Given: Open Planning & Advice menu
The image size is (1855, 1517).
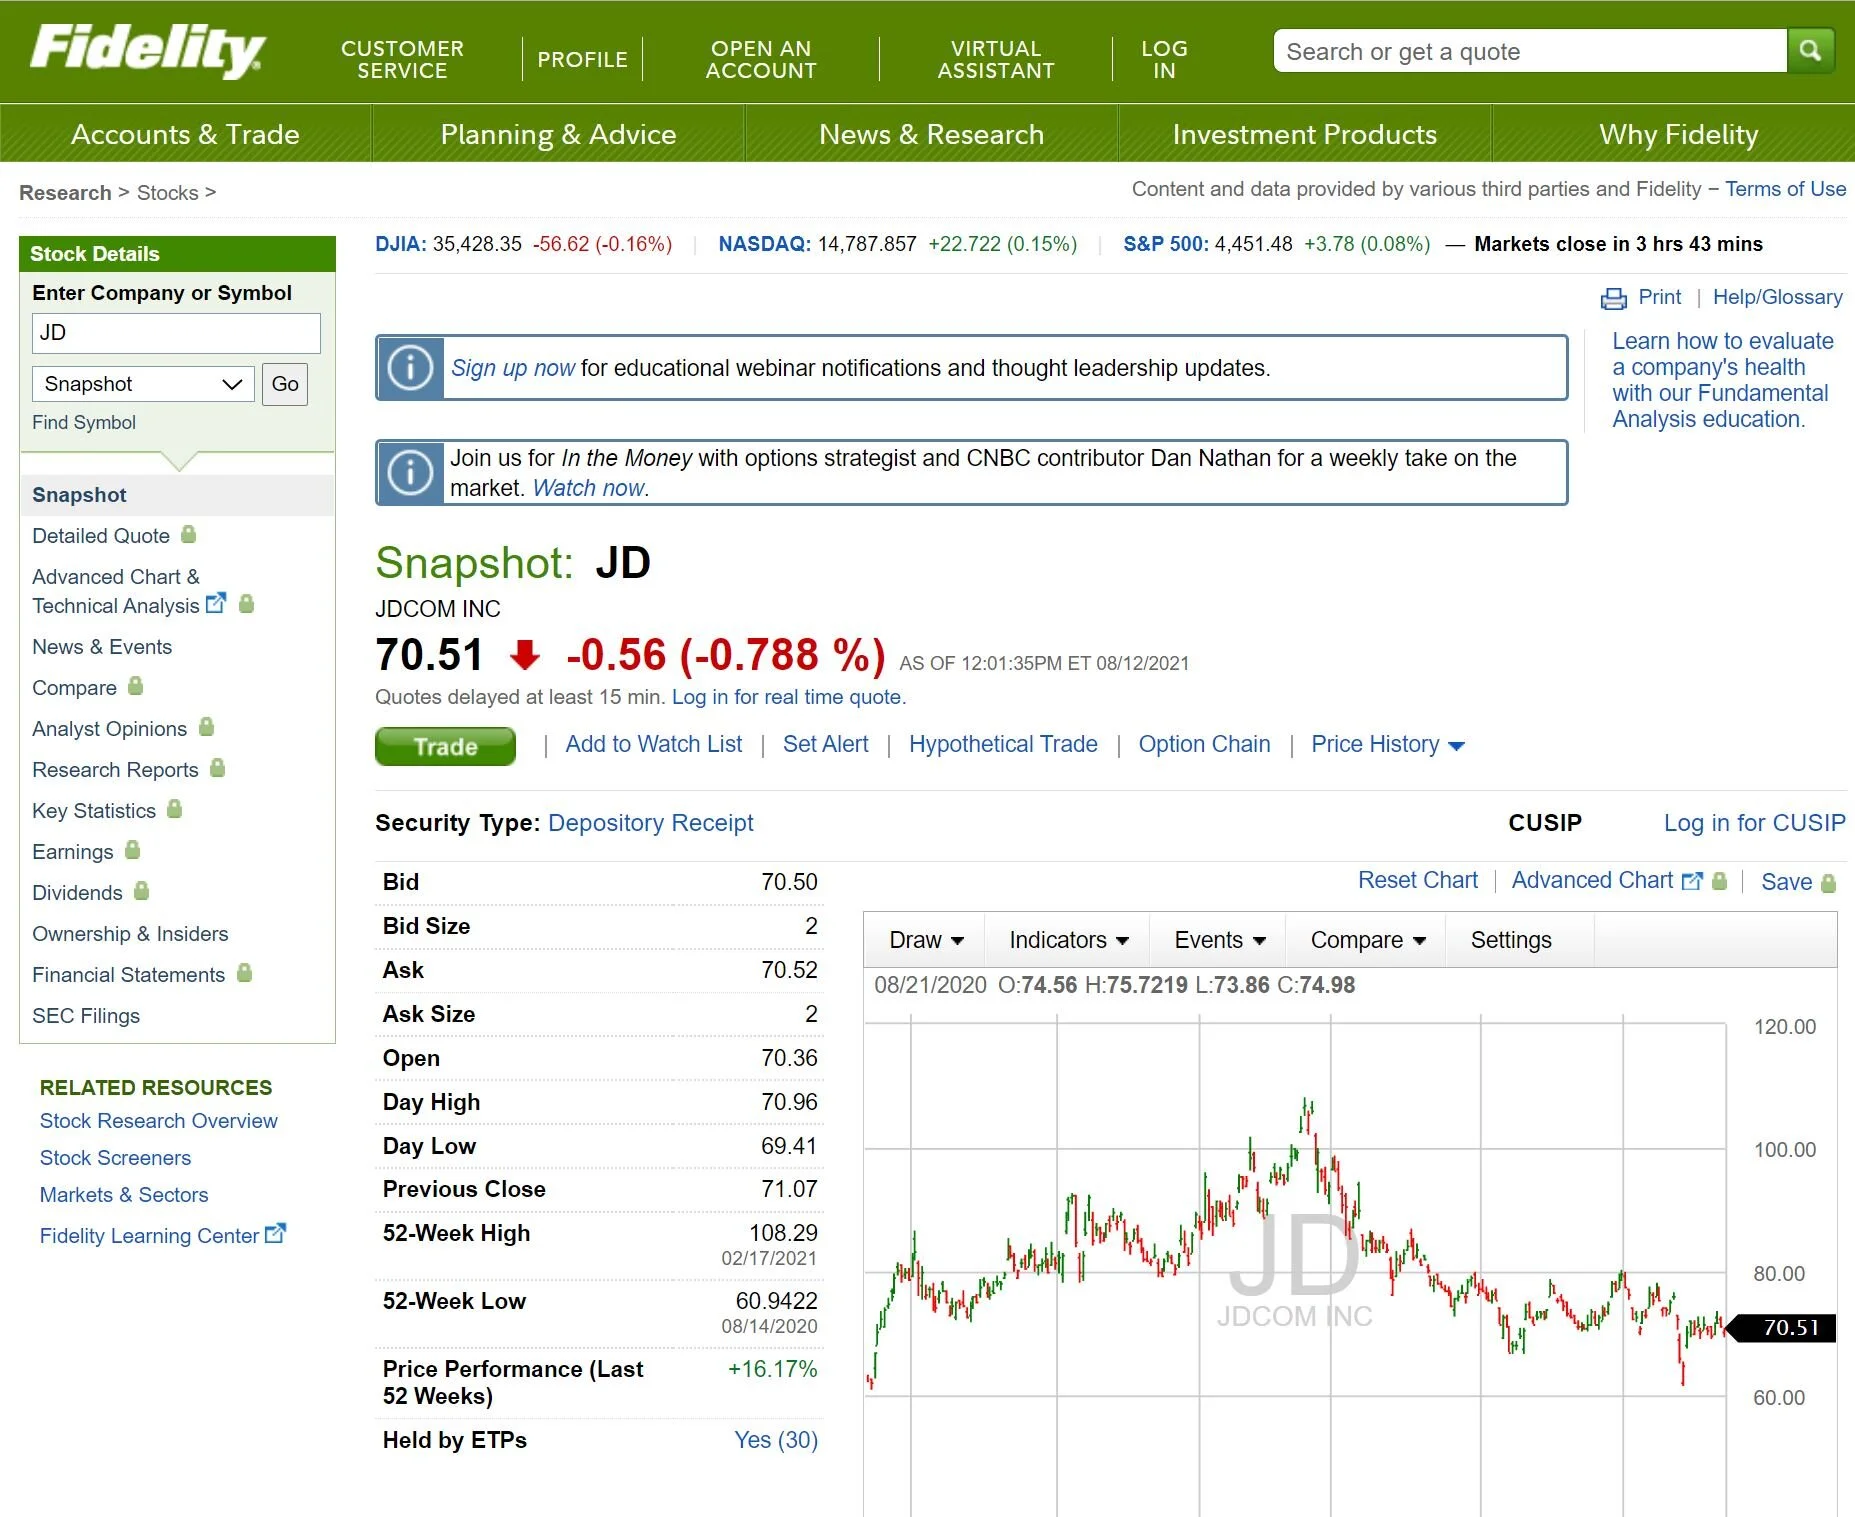Looking at the screenshot, I should 558,134.
